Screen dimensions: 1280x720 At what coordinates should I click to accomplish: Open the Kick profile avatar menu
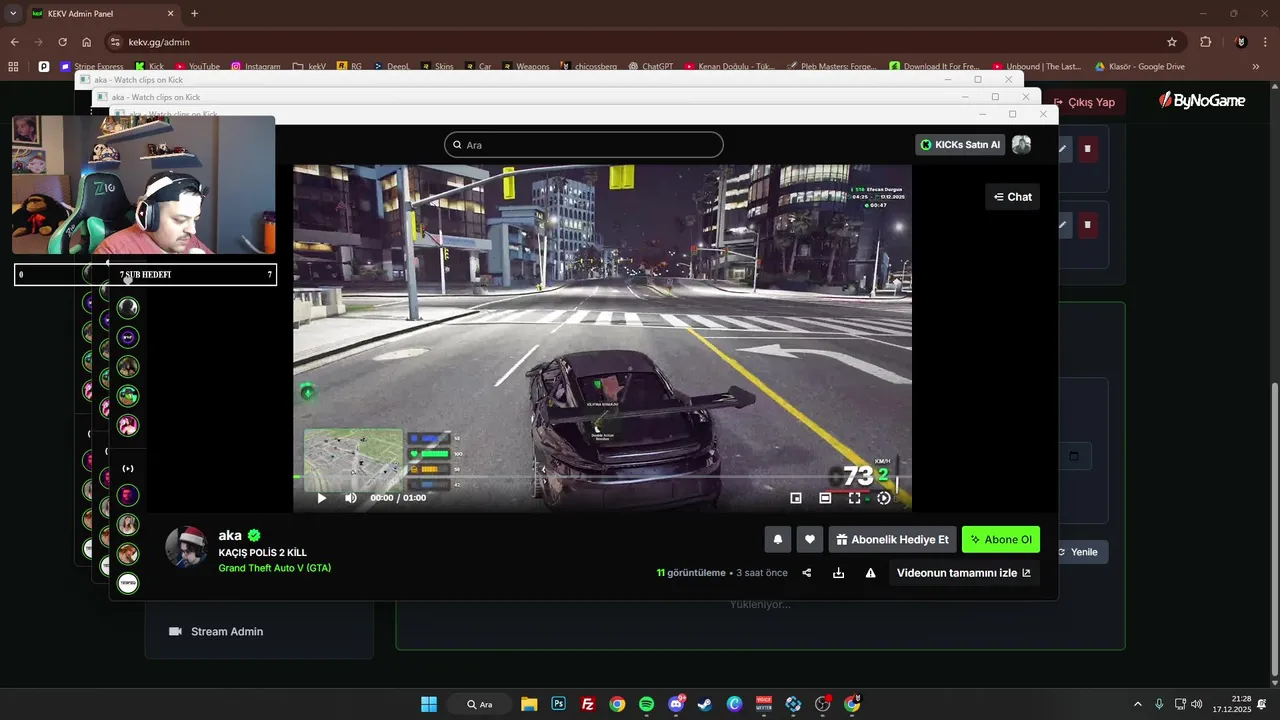tap(1021, 145)
